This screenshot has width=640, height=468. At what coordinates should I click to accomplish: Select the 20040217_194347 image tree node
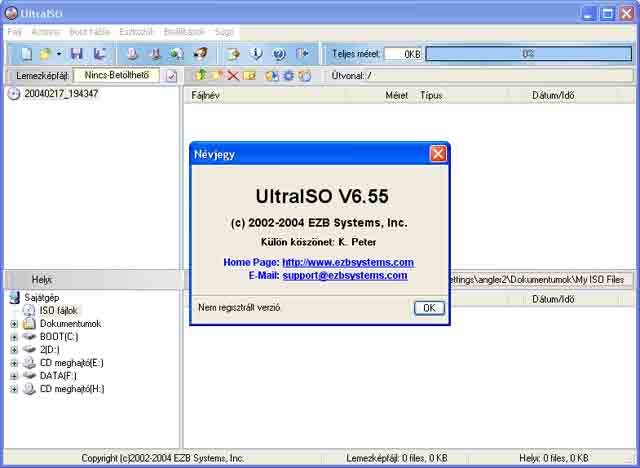point(61,93)
